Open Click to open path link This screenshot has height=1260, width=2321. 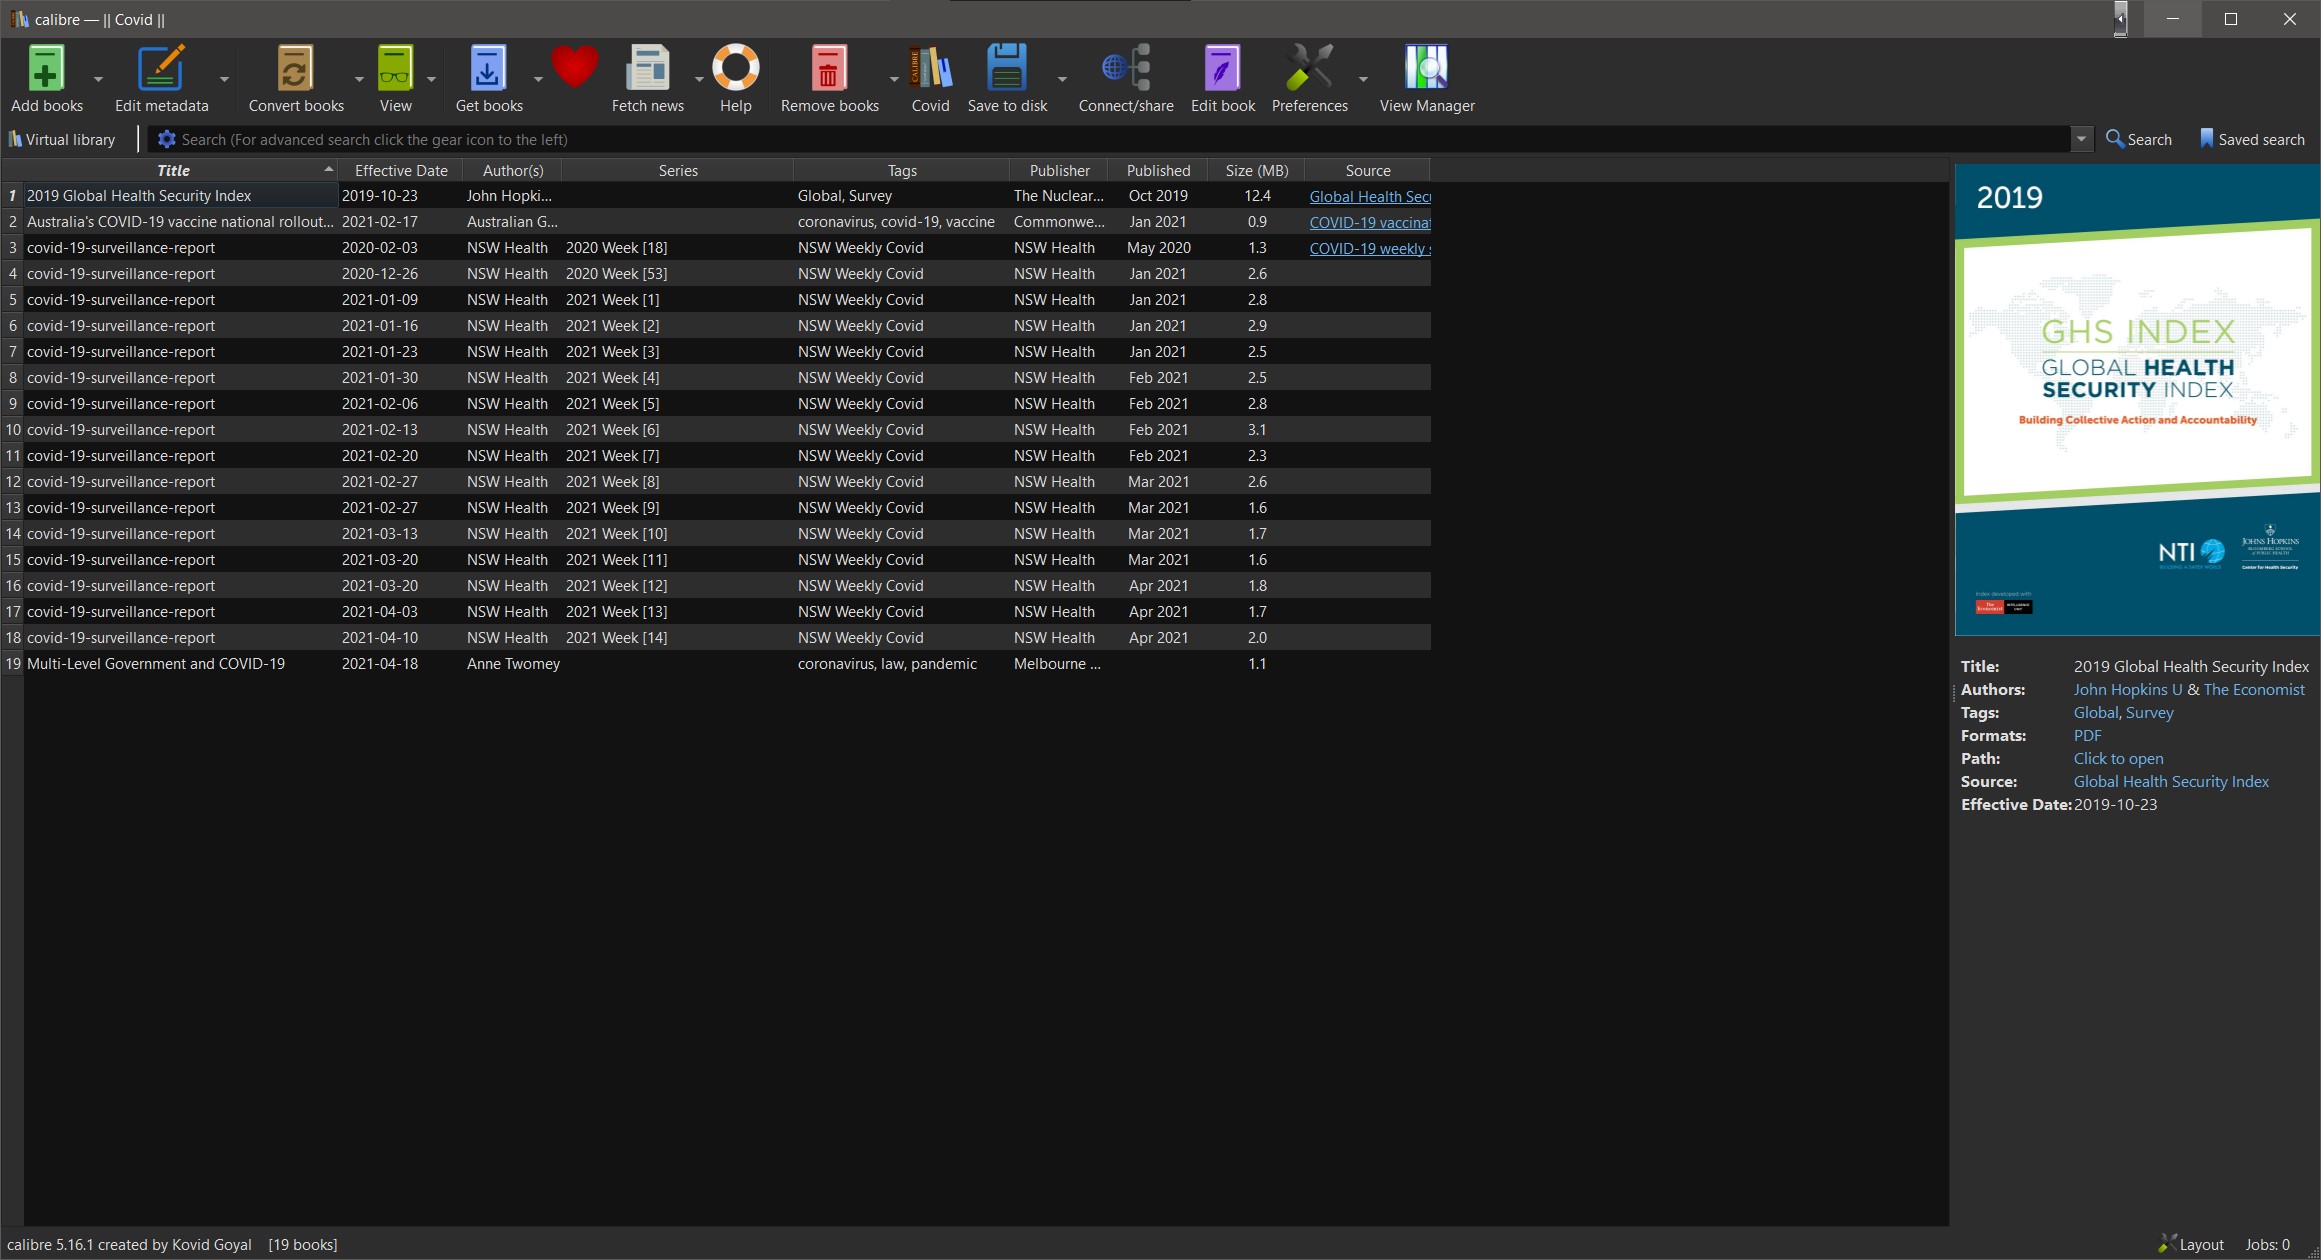(2118, 758)
